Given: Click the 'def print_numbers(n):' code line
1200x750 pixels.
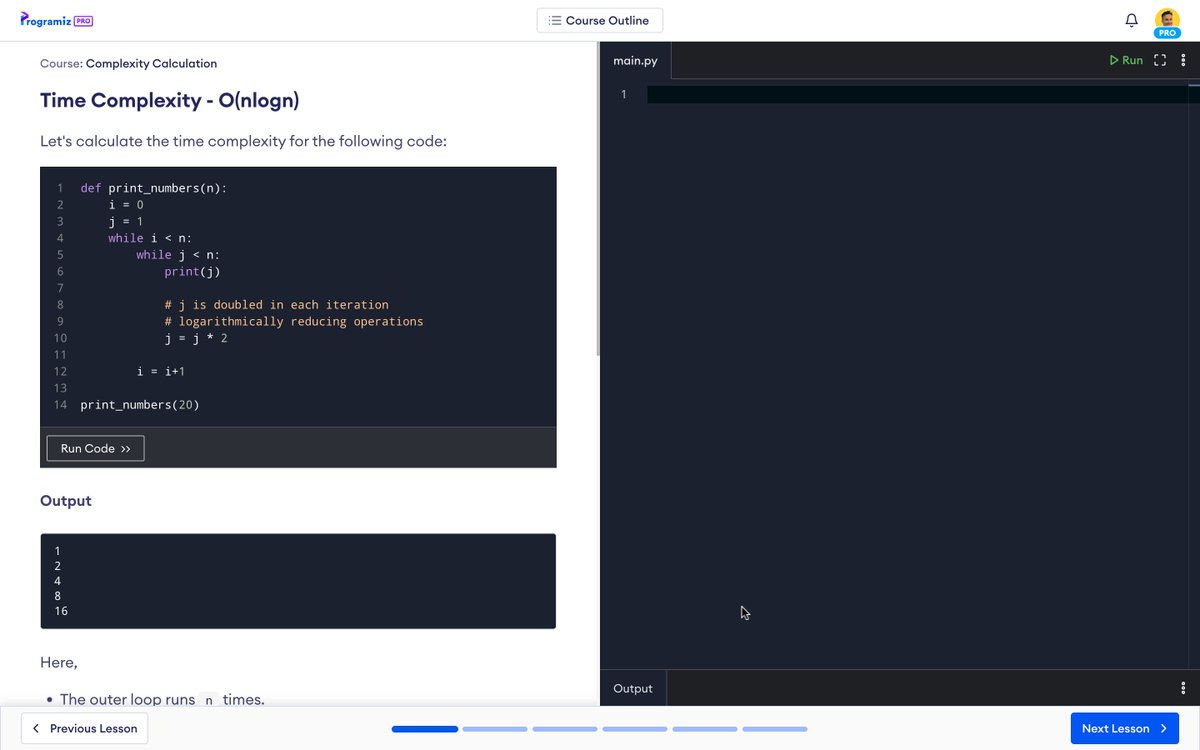Looking at the screenshot, I should pyautogui.click(x=154, y=188).
